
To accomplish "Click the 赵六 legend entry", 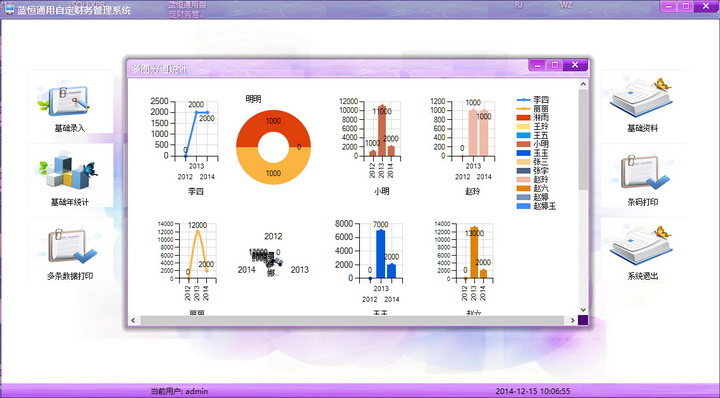I will (x=533, y=189).
